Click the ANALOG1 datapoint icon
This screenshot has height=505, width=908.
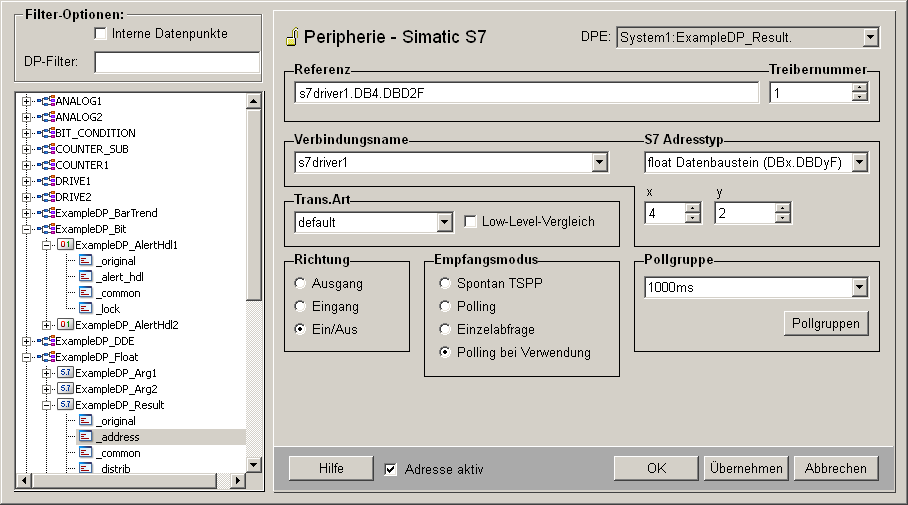(47, 101)
